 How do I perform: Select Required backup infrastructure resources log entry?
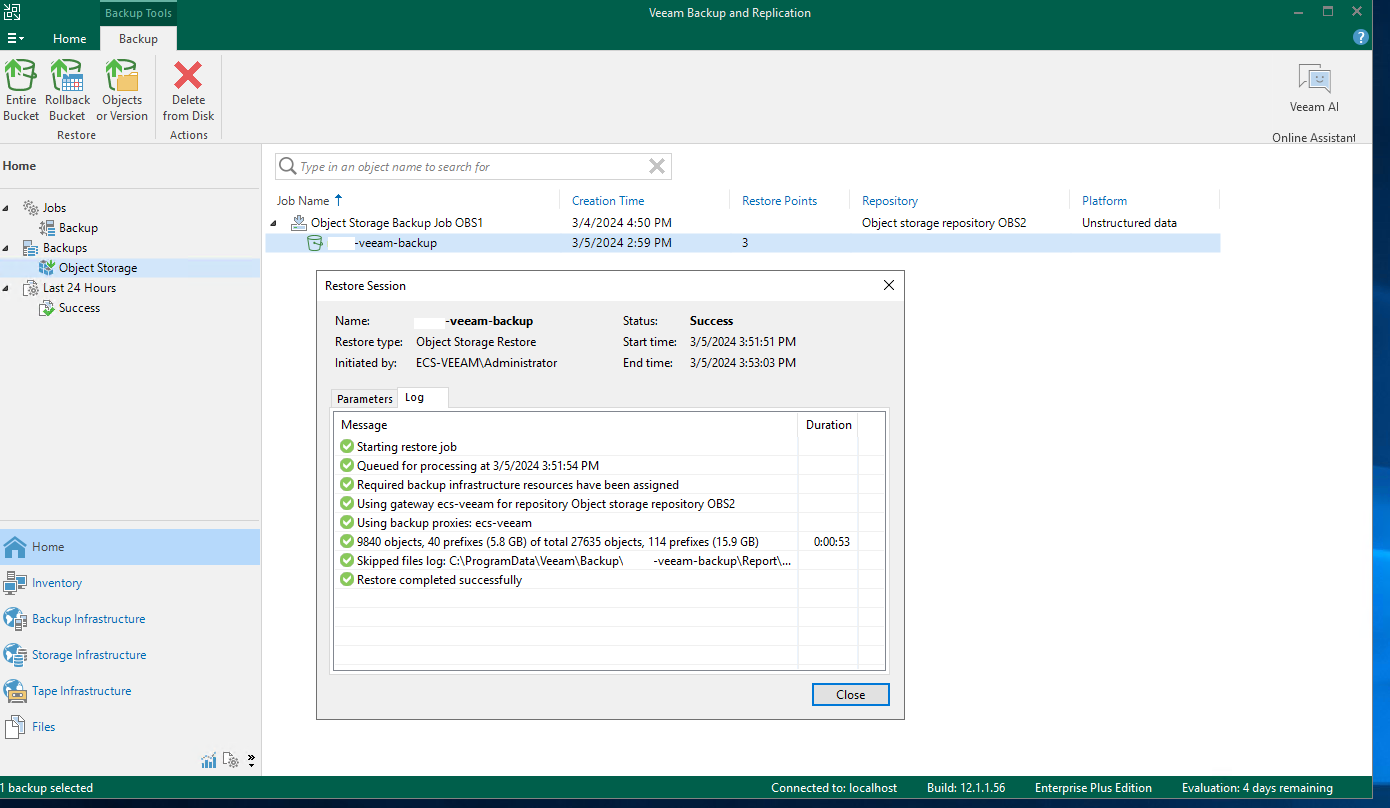[609, 485]
